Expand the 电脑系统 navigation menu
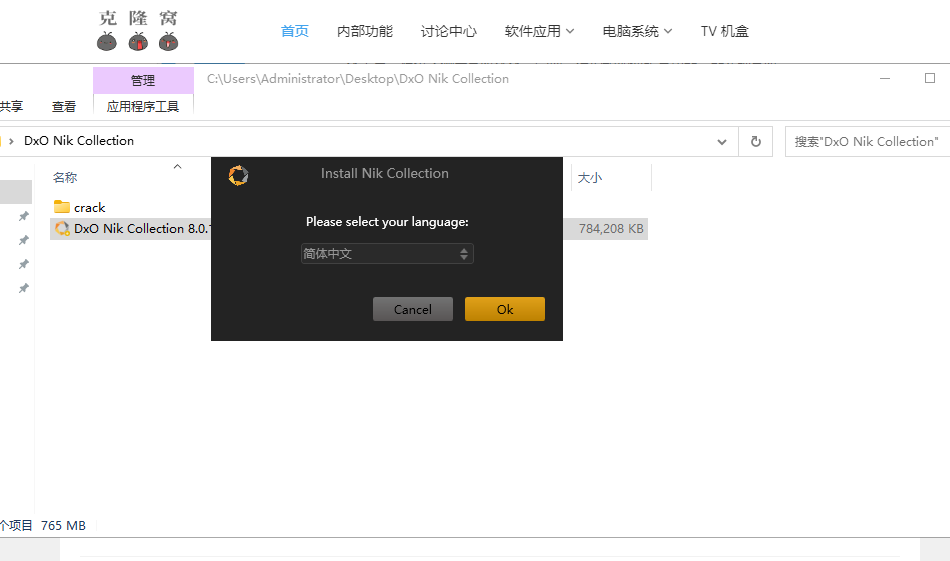Viewport: 950px width, 561px height. (637, 31)
